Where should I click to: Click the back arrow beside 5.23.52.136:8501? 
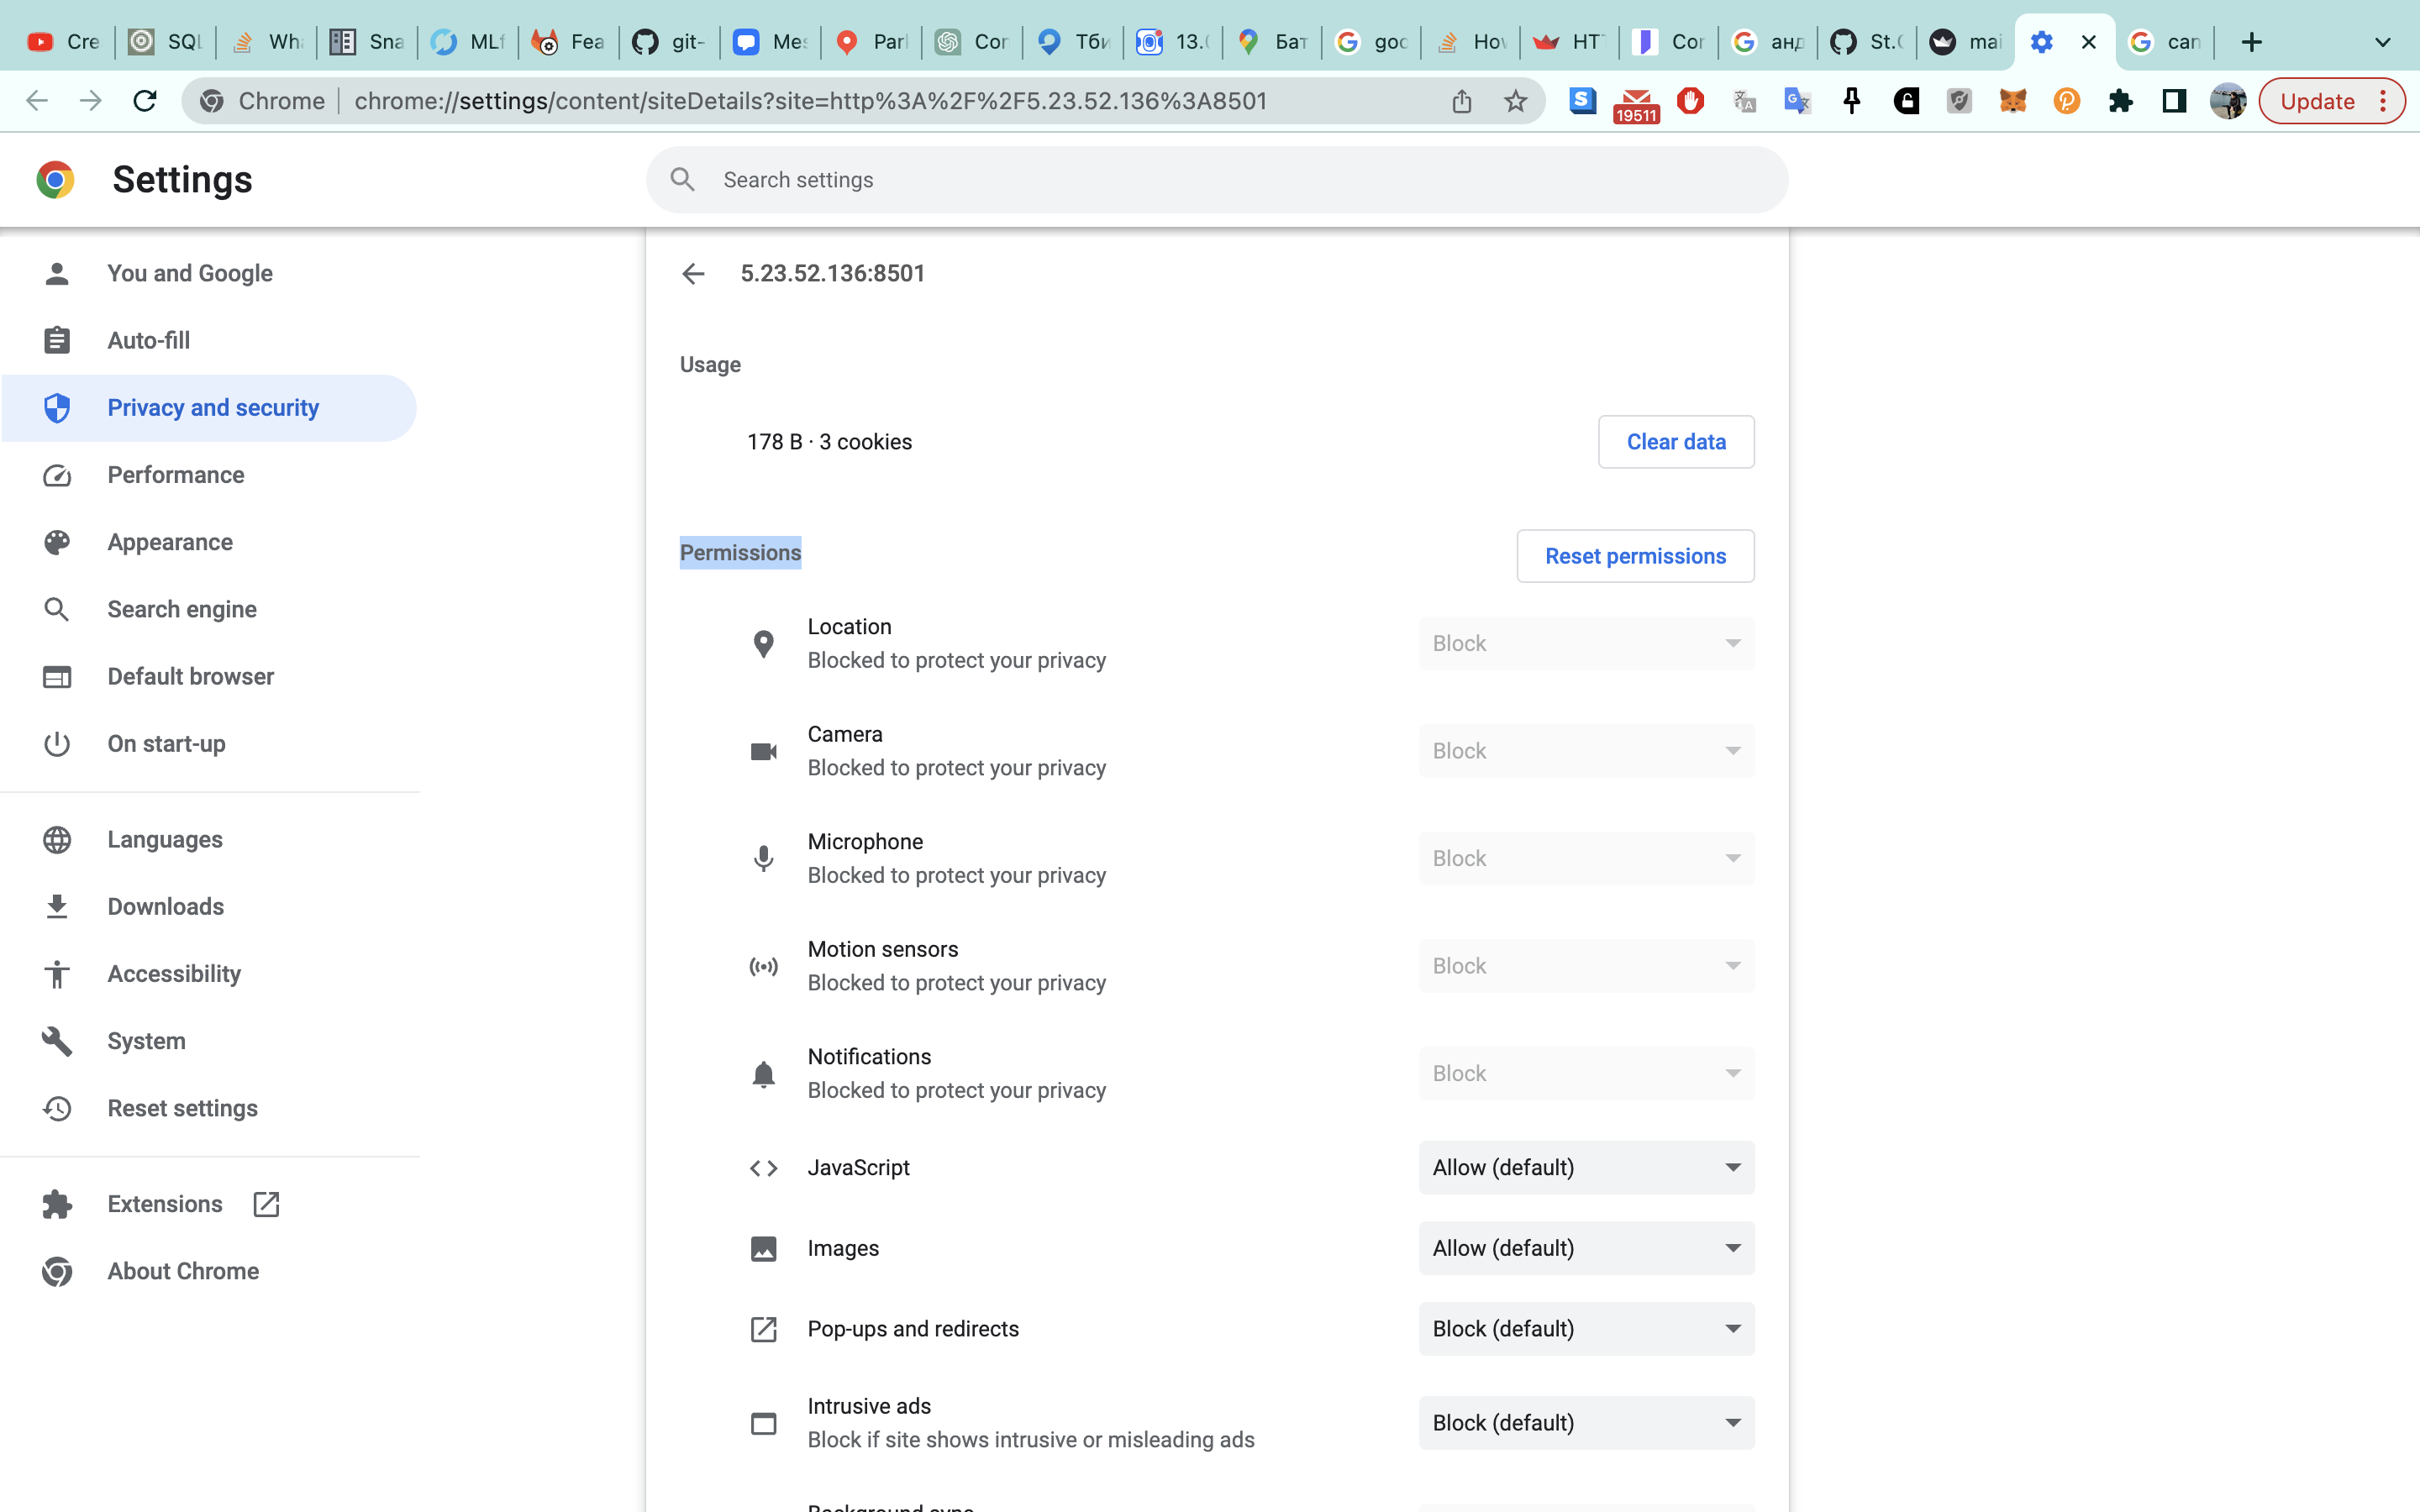[x=694, y=273]
